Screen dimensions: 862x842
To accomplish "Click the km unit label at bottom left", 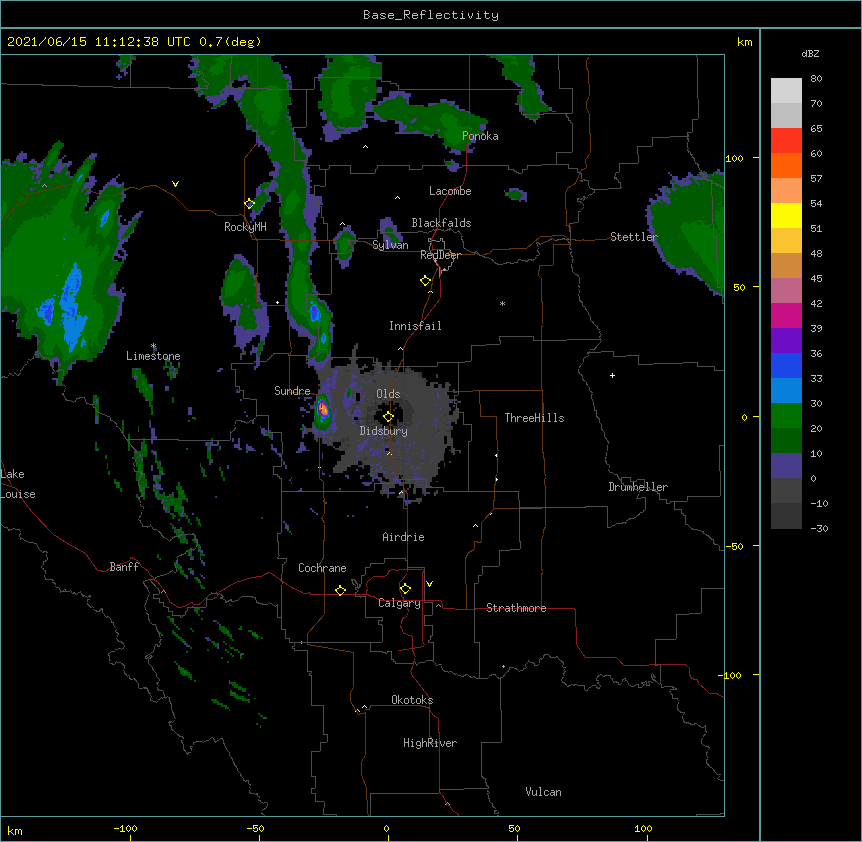I will coord(15,830).
